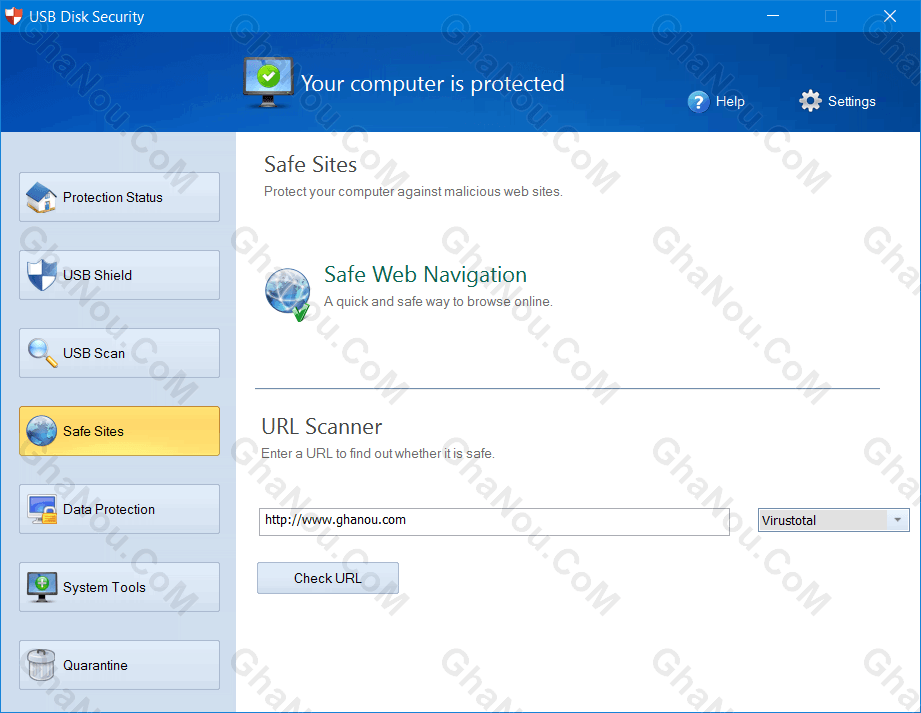
Task: Open the Quarantine section
Action: (x=119, y=665)
